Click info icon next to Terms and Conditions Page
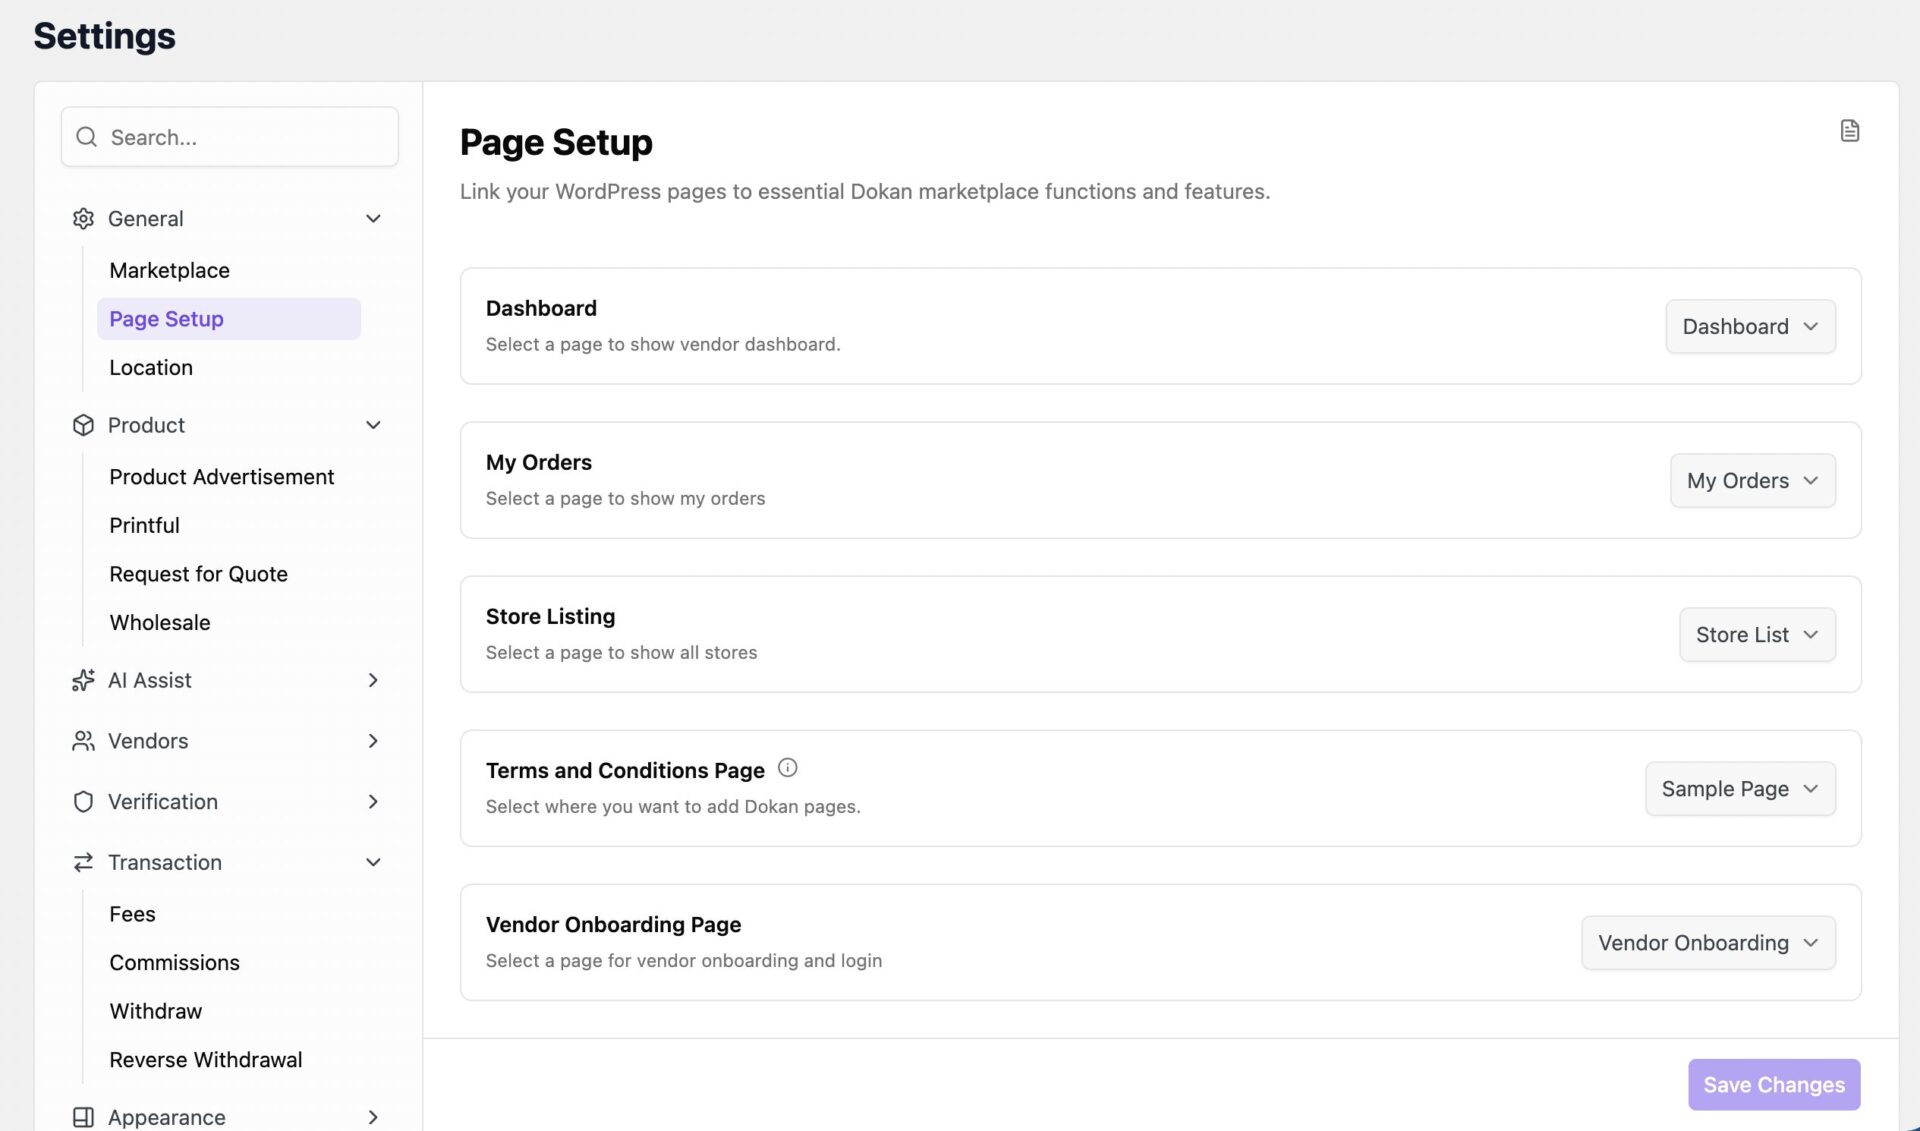1920x1131 pixels. pos(788,768)
